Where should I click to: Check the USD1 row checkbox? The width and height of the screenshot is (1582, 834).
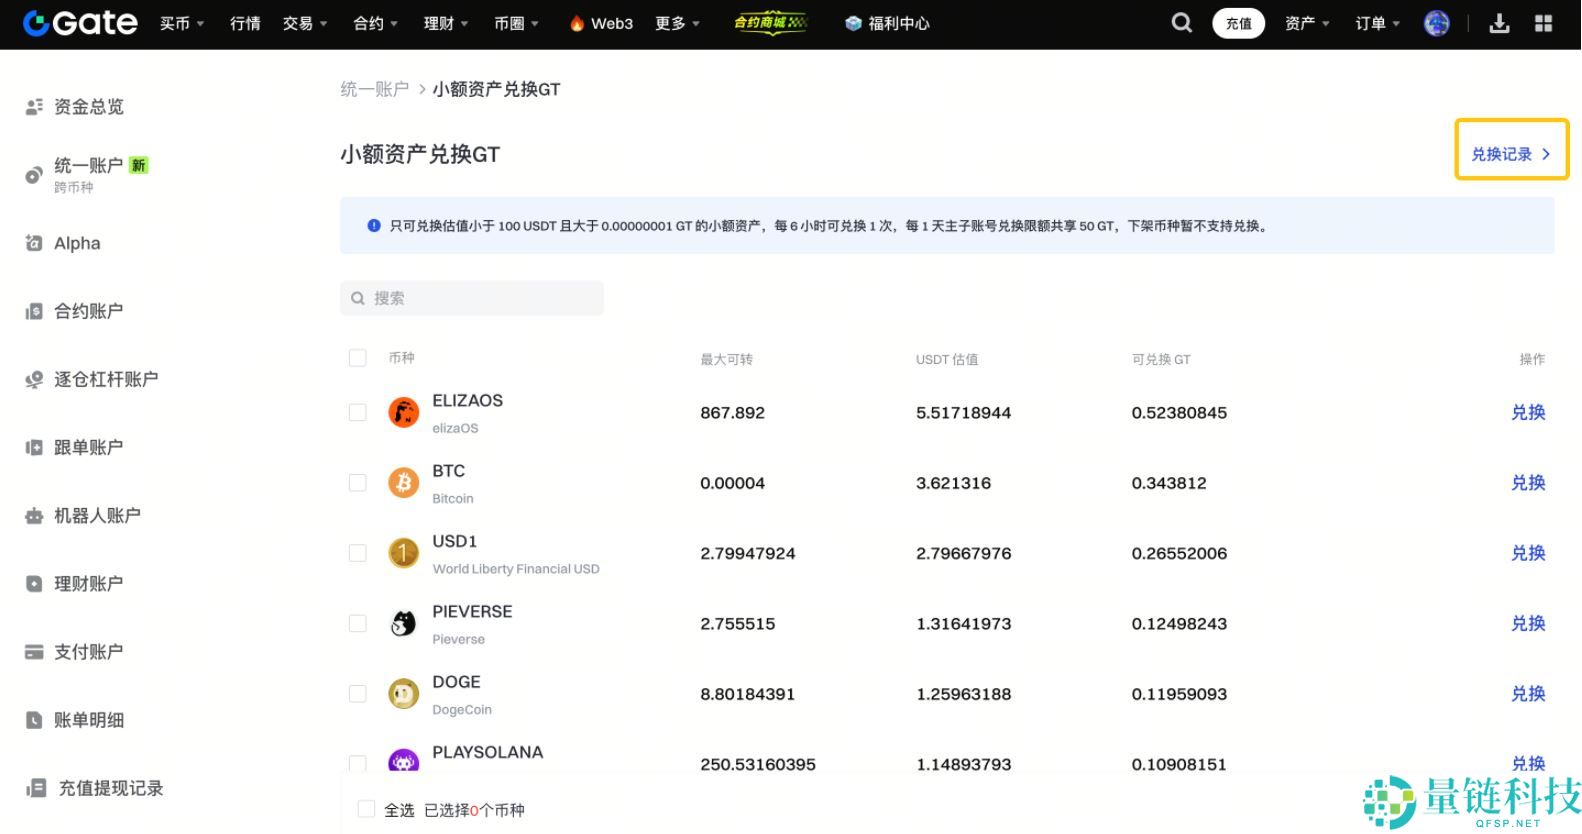pyautogui.click(x=357, y=553)
